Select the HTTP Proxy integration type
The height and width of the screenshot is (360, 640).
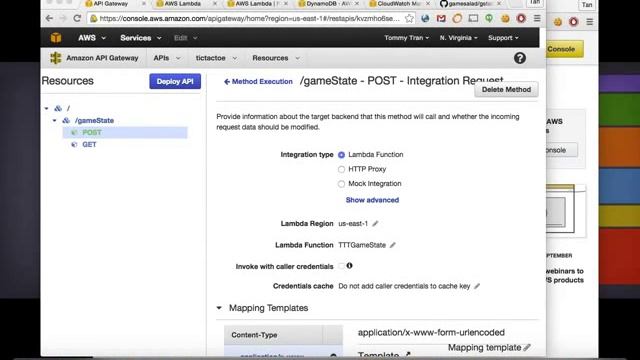pyautogui.click(x=341, y=169)
